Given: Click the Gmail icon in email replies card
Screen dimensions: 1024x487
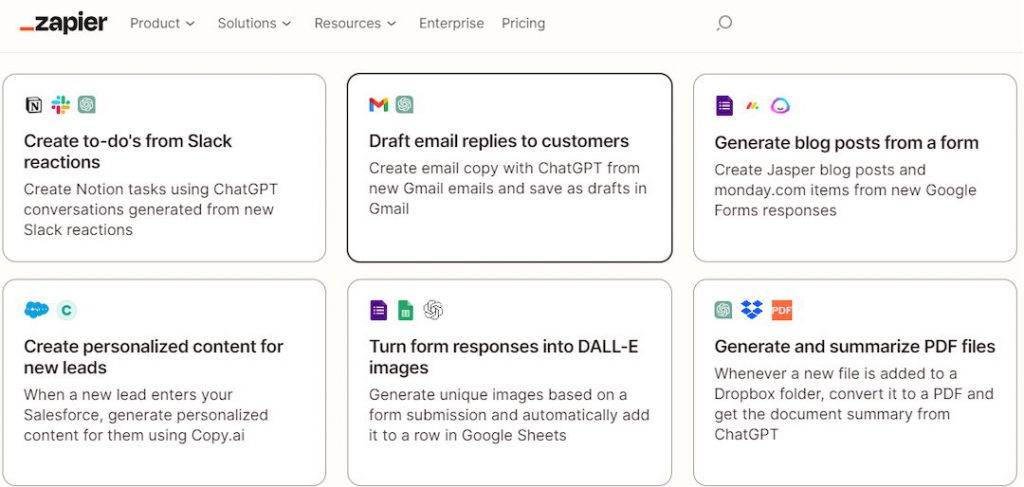Looking at the screenshot, I should 379,104.
